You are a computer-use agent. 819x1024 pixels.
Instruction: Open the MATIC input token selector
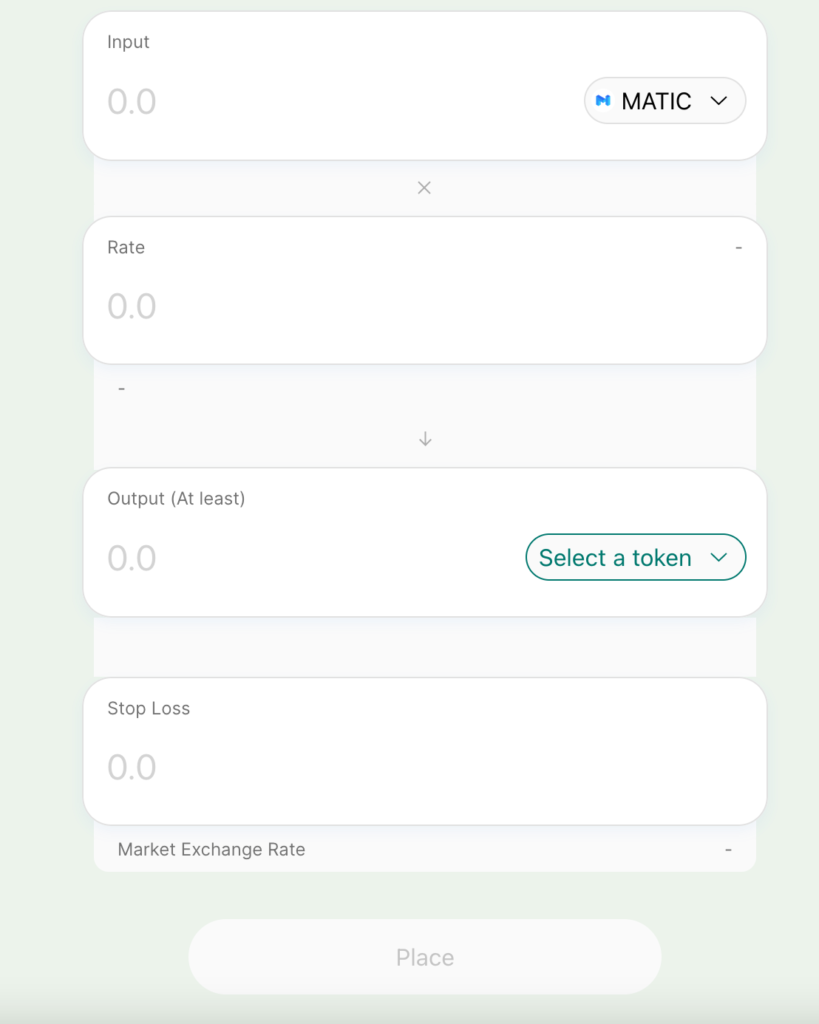pos(665,101)
